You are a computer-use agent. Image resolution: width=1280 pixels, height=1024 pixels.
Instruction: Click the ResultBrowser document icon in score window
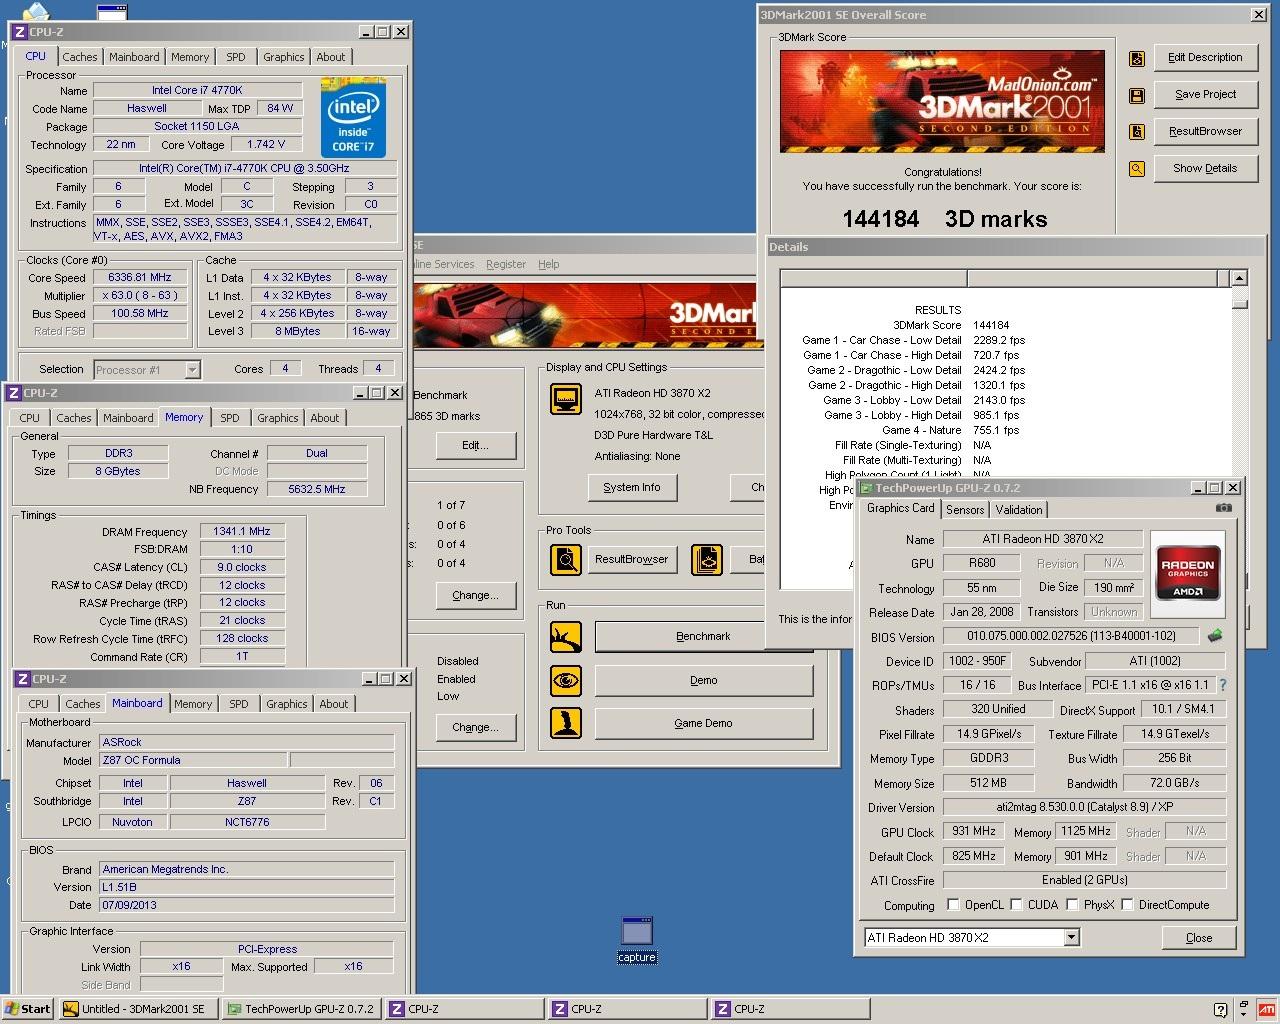point(1137,132)
